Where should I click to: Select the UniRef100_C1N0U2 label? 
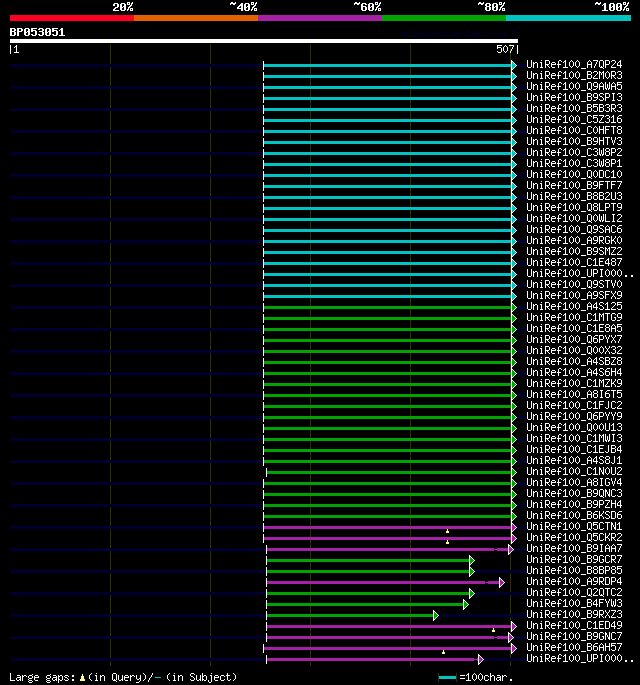pos(574,471)
